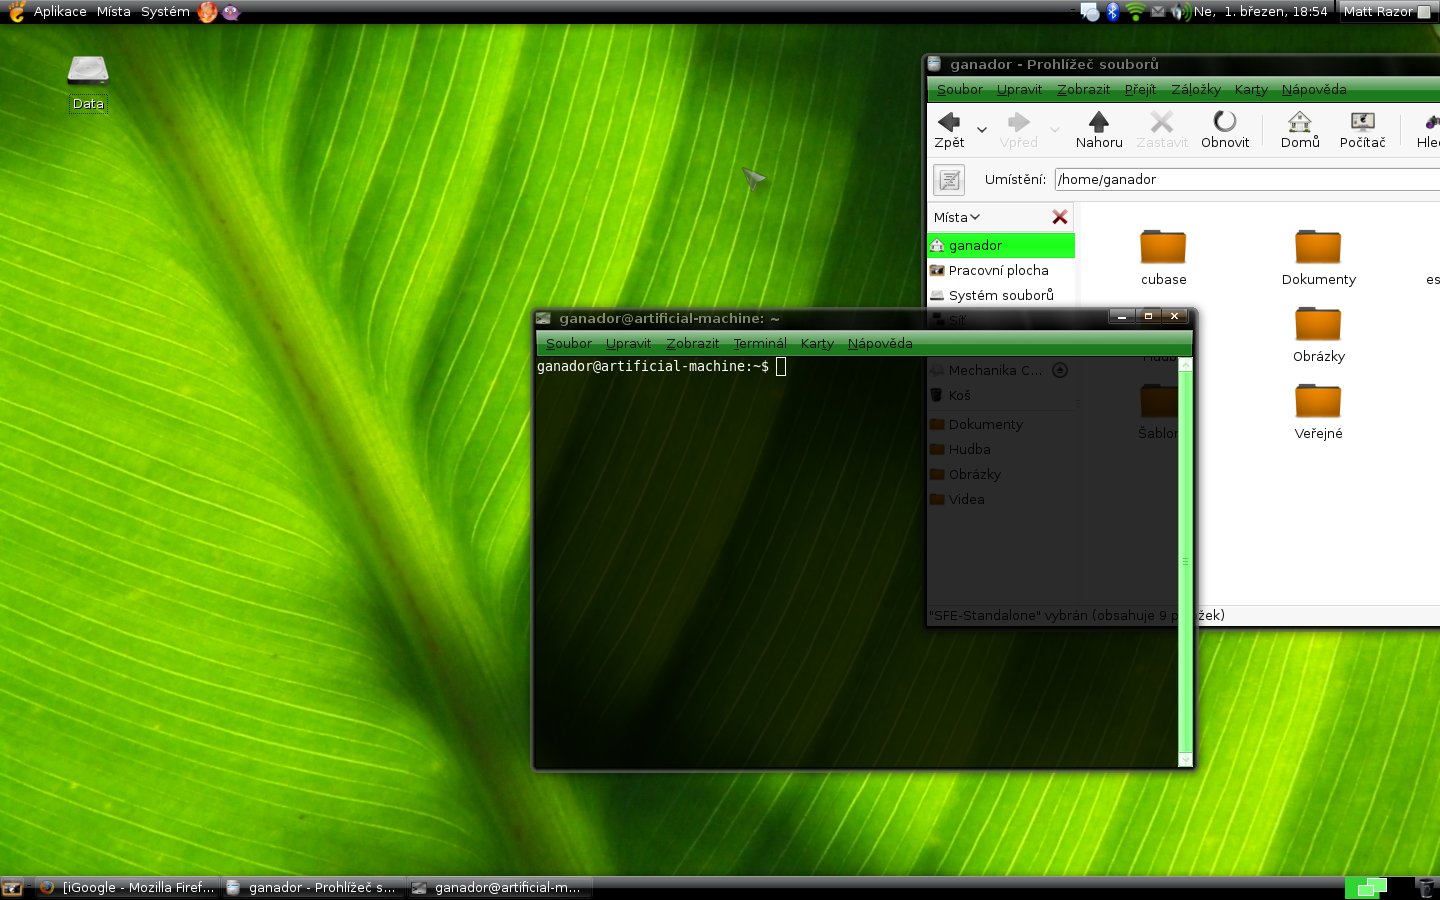Switch to ganador Prohlížeč taskbar button
1440x900 pixels.
(313, 887)
